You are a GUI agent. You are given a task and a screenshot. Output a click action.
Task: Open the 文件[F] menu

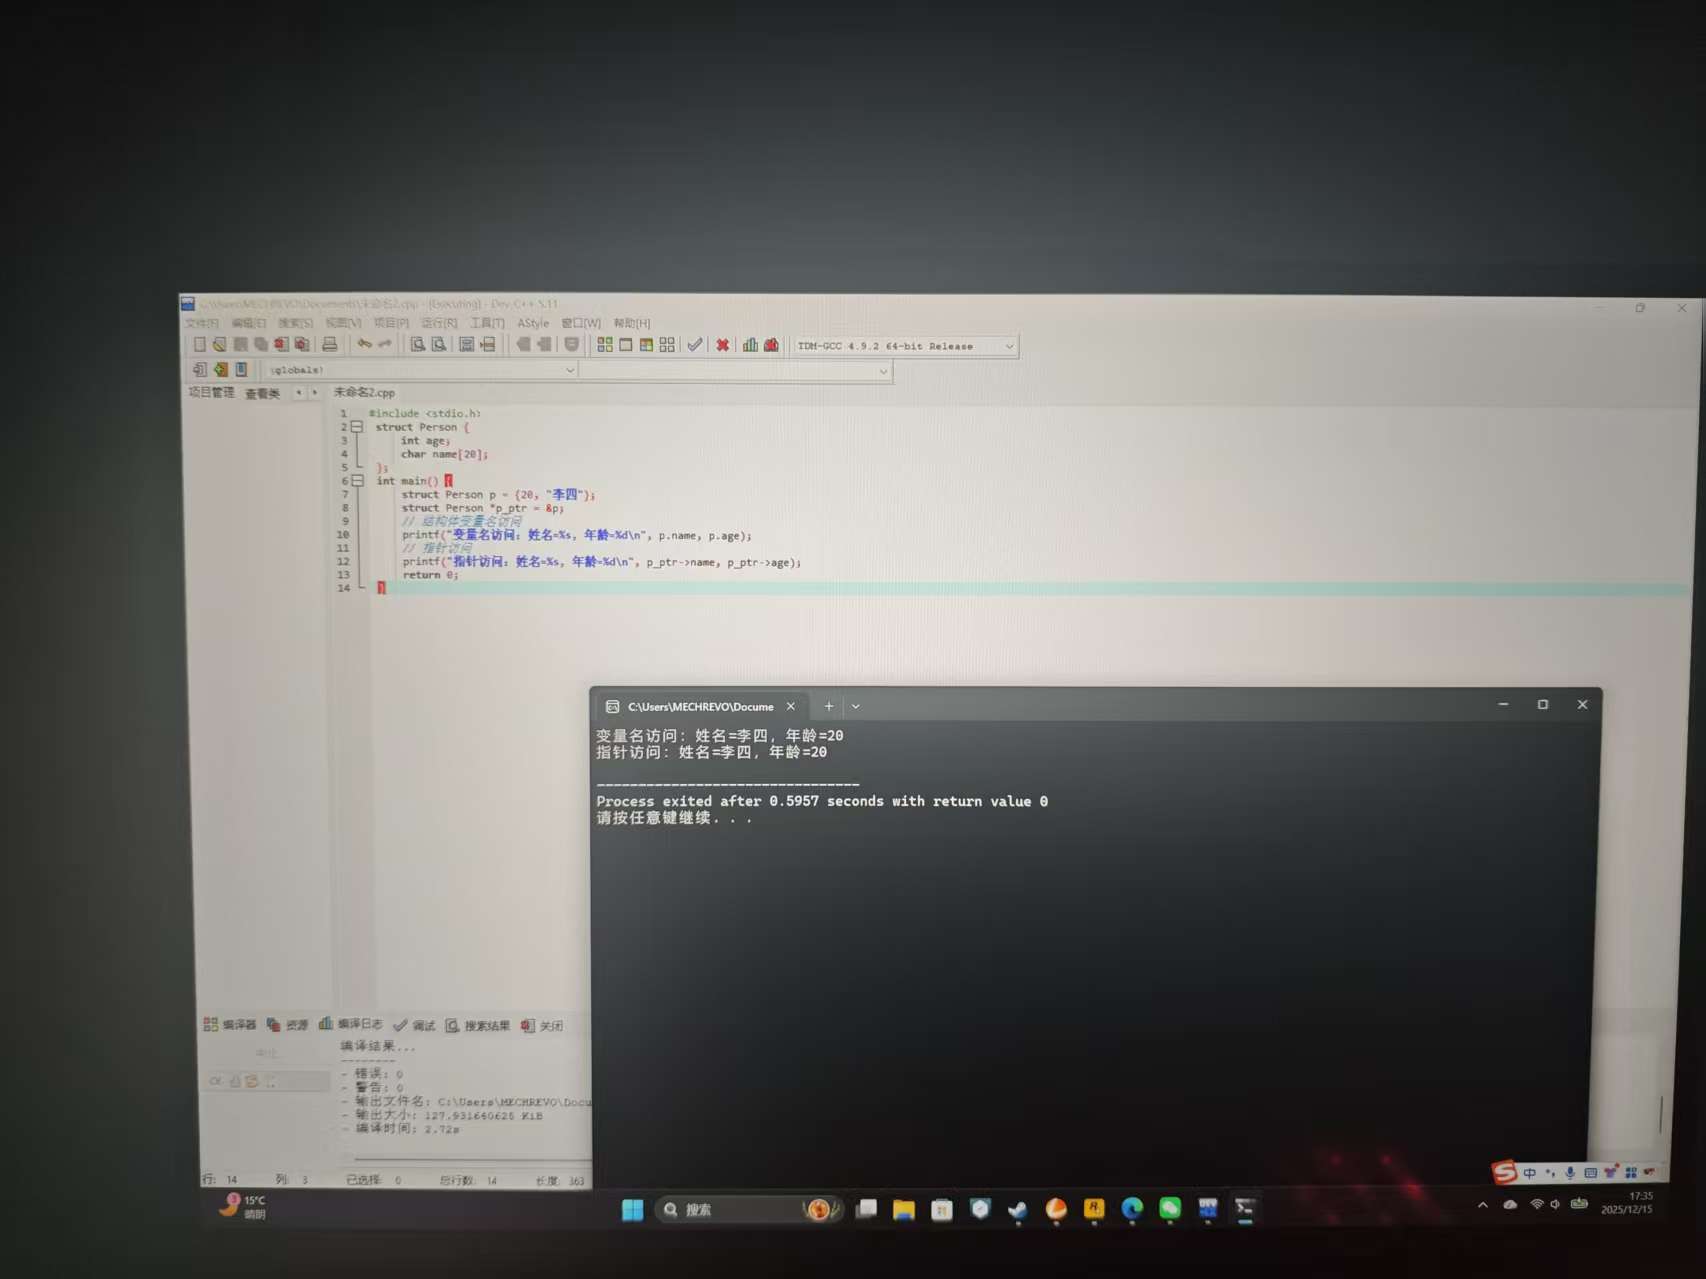point(201,323)
